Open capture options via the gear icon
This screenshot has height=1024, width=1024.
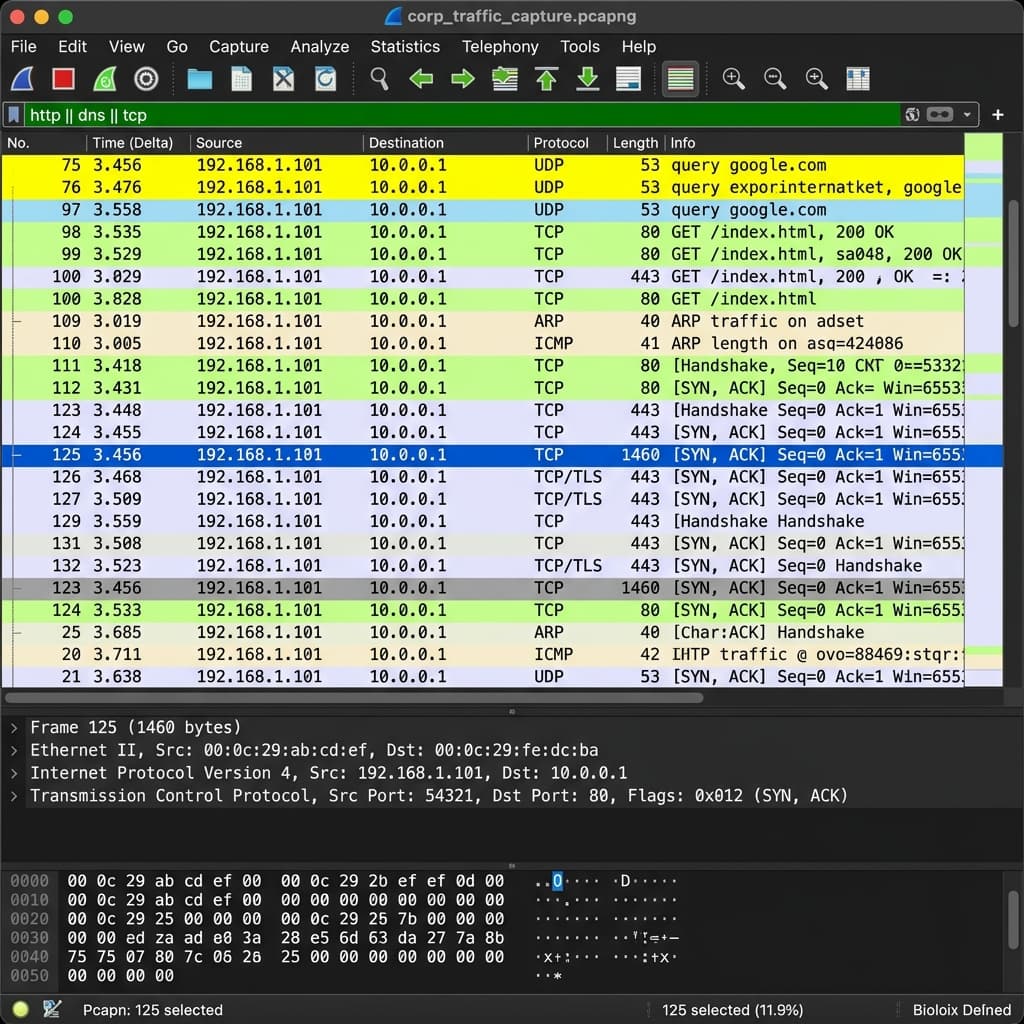145,79
